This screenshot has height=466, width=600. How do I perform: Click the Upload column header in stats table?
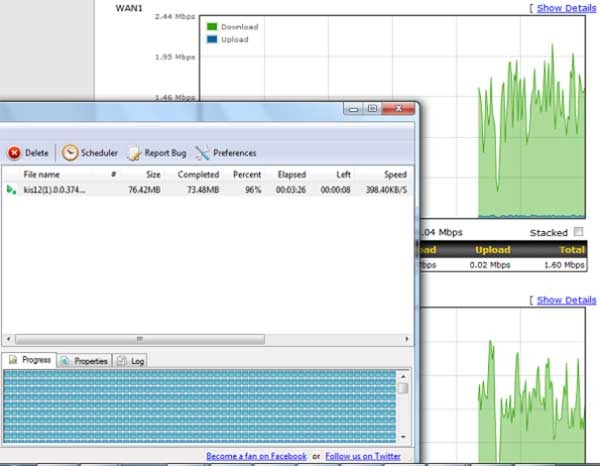[493, 250]
